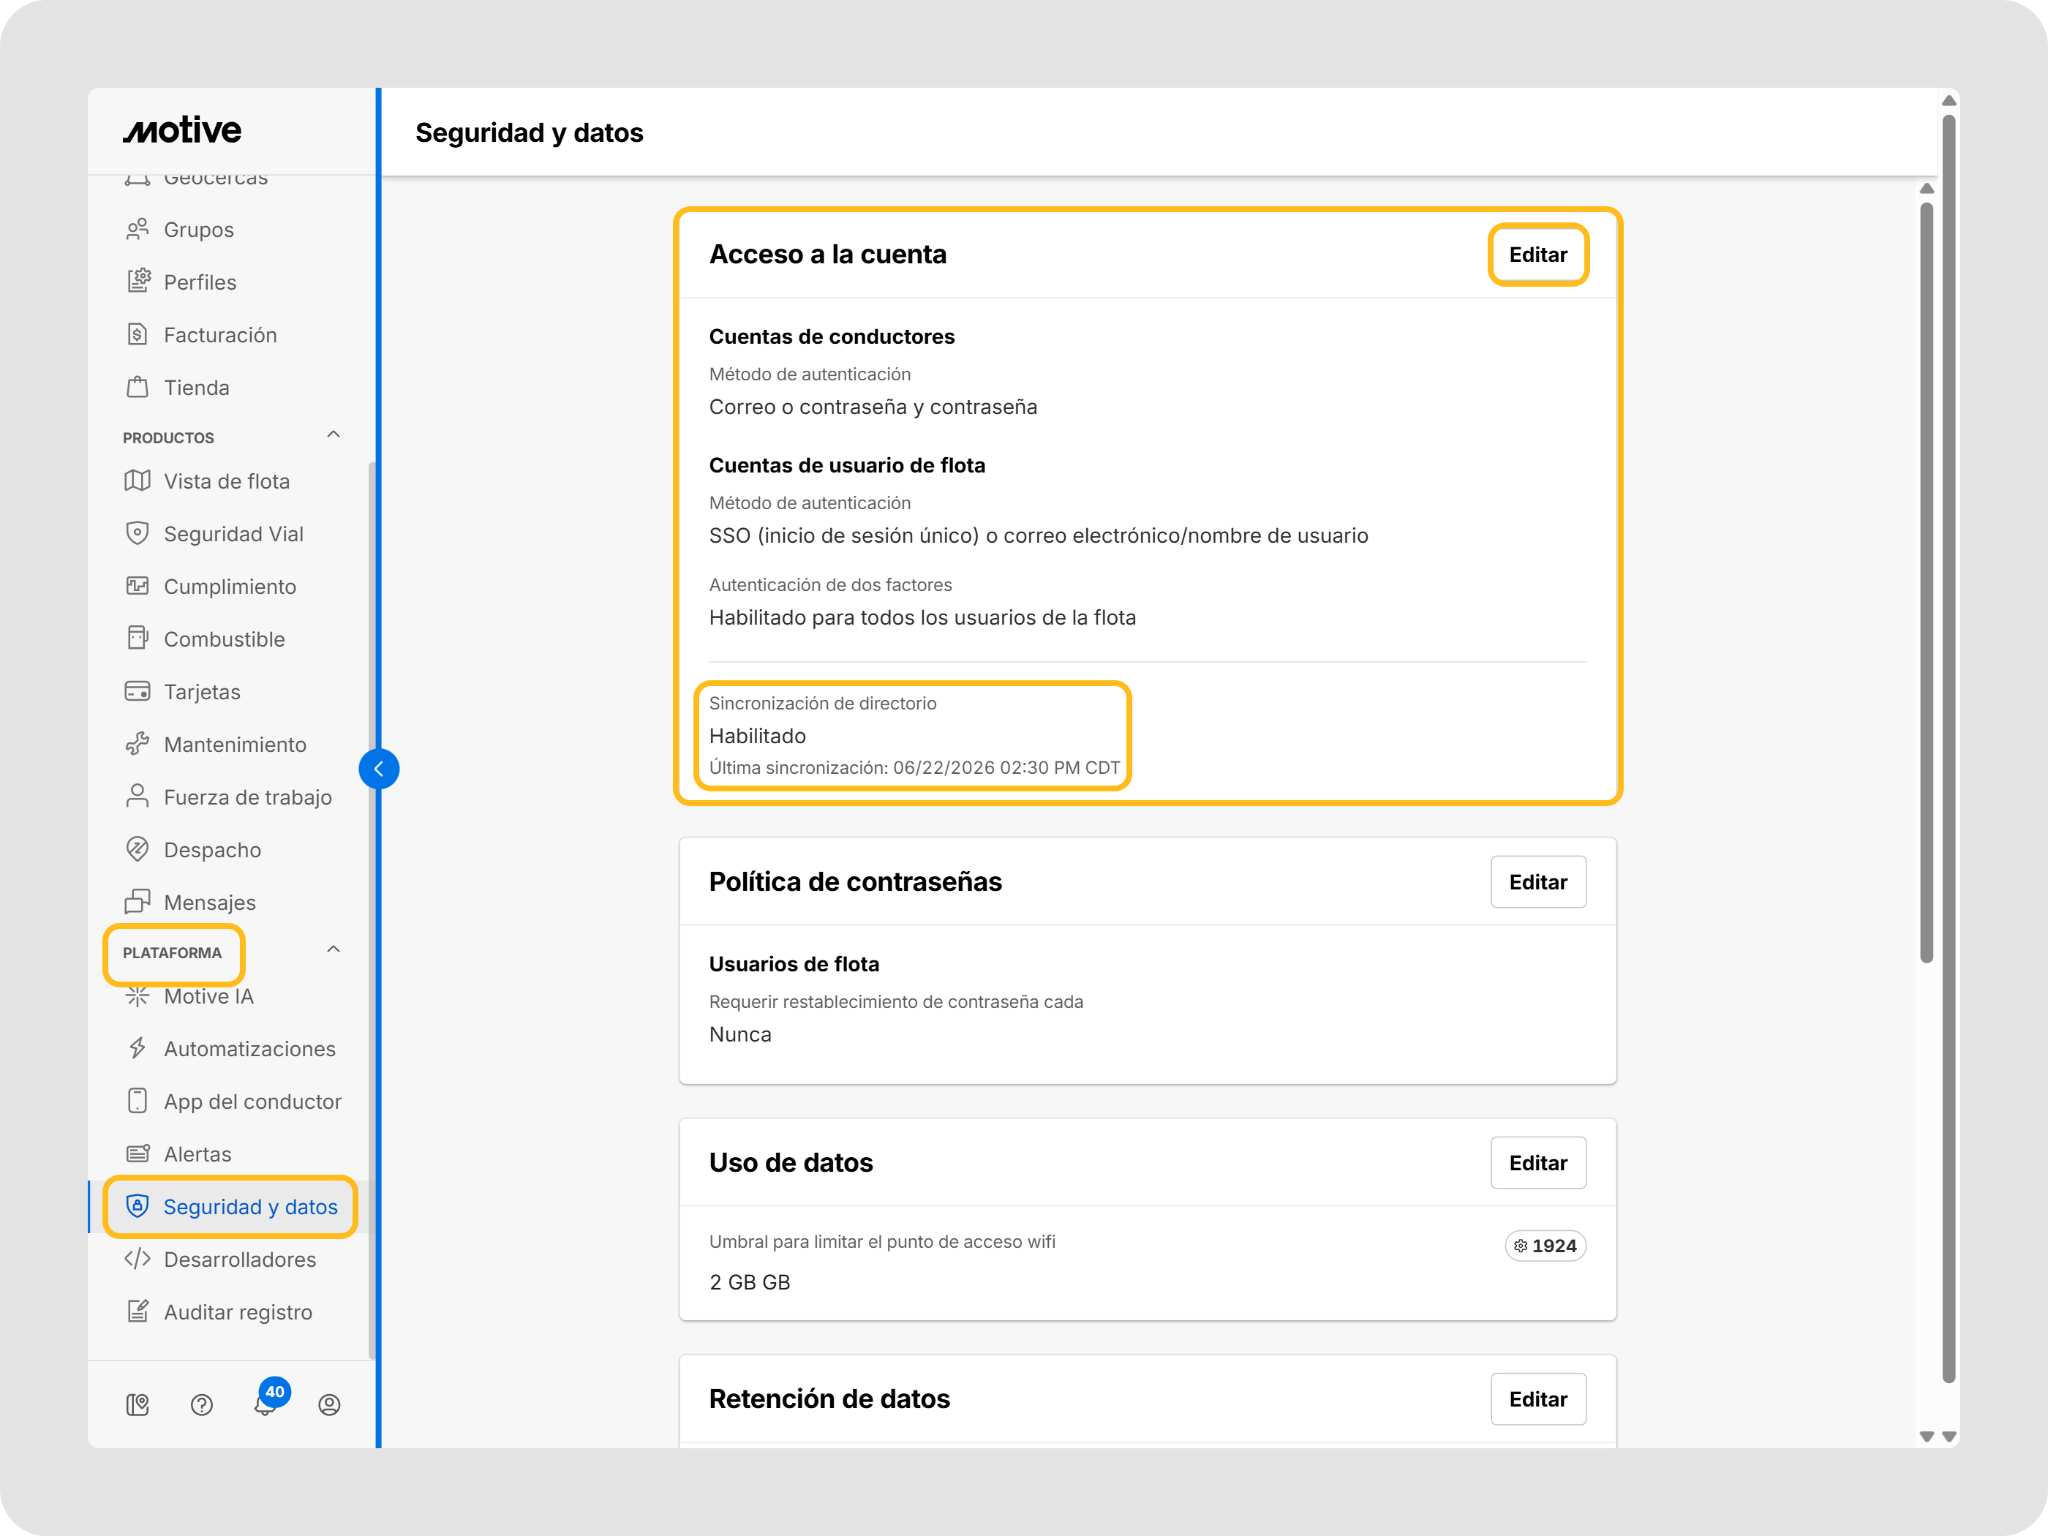This screenshot has height=1536, width=2048.
Task: Click the sidebar scrollbar thumb
Action: coord(372,910)
